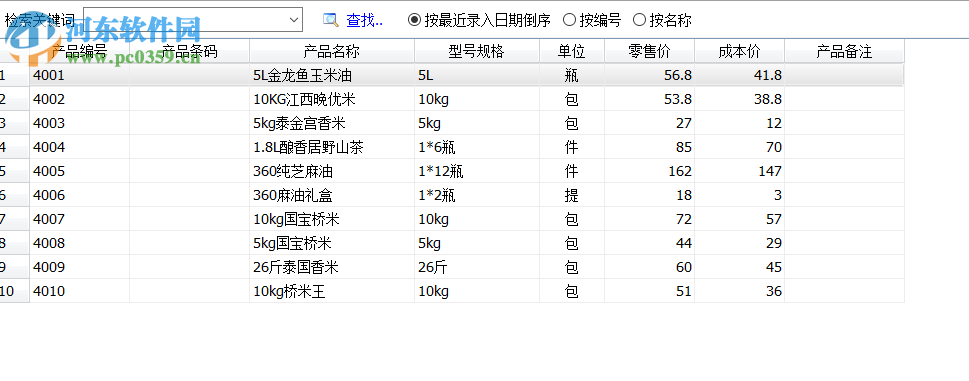Viewport: 969px width, 381px height.
Task: Click cost price 38.8
Action: (768, 99)
